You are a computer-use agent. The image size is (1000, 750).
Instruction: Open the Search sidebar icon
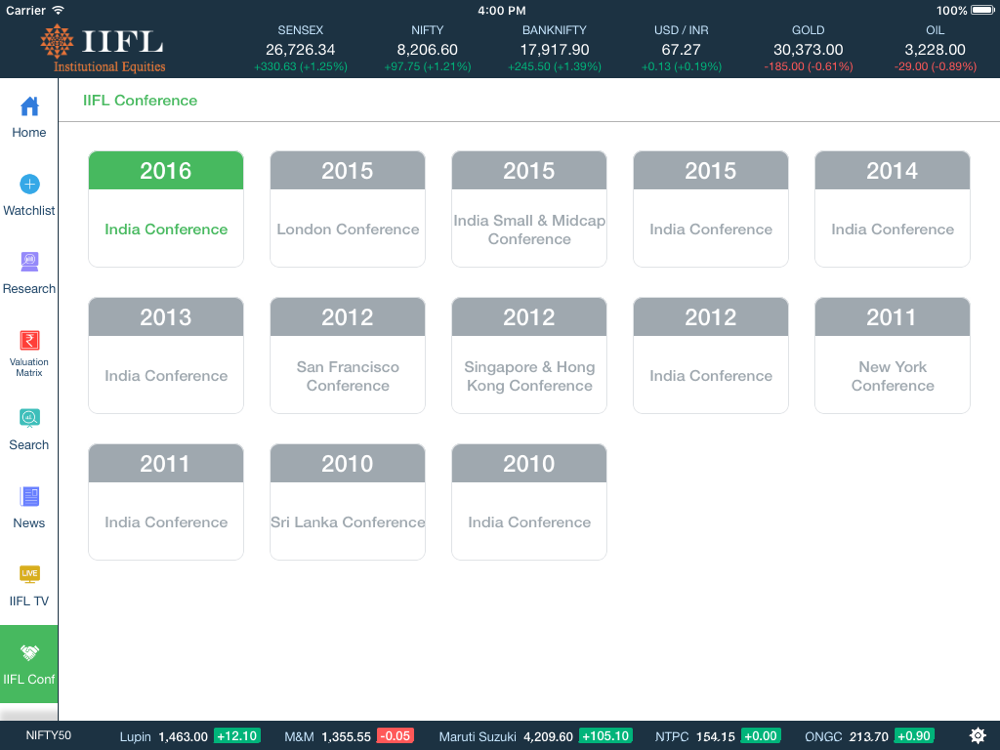click(29, 418)
